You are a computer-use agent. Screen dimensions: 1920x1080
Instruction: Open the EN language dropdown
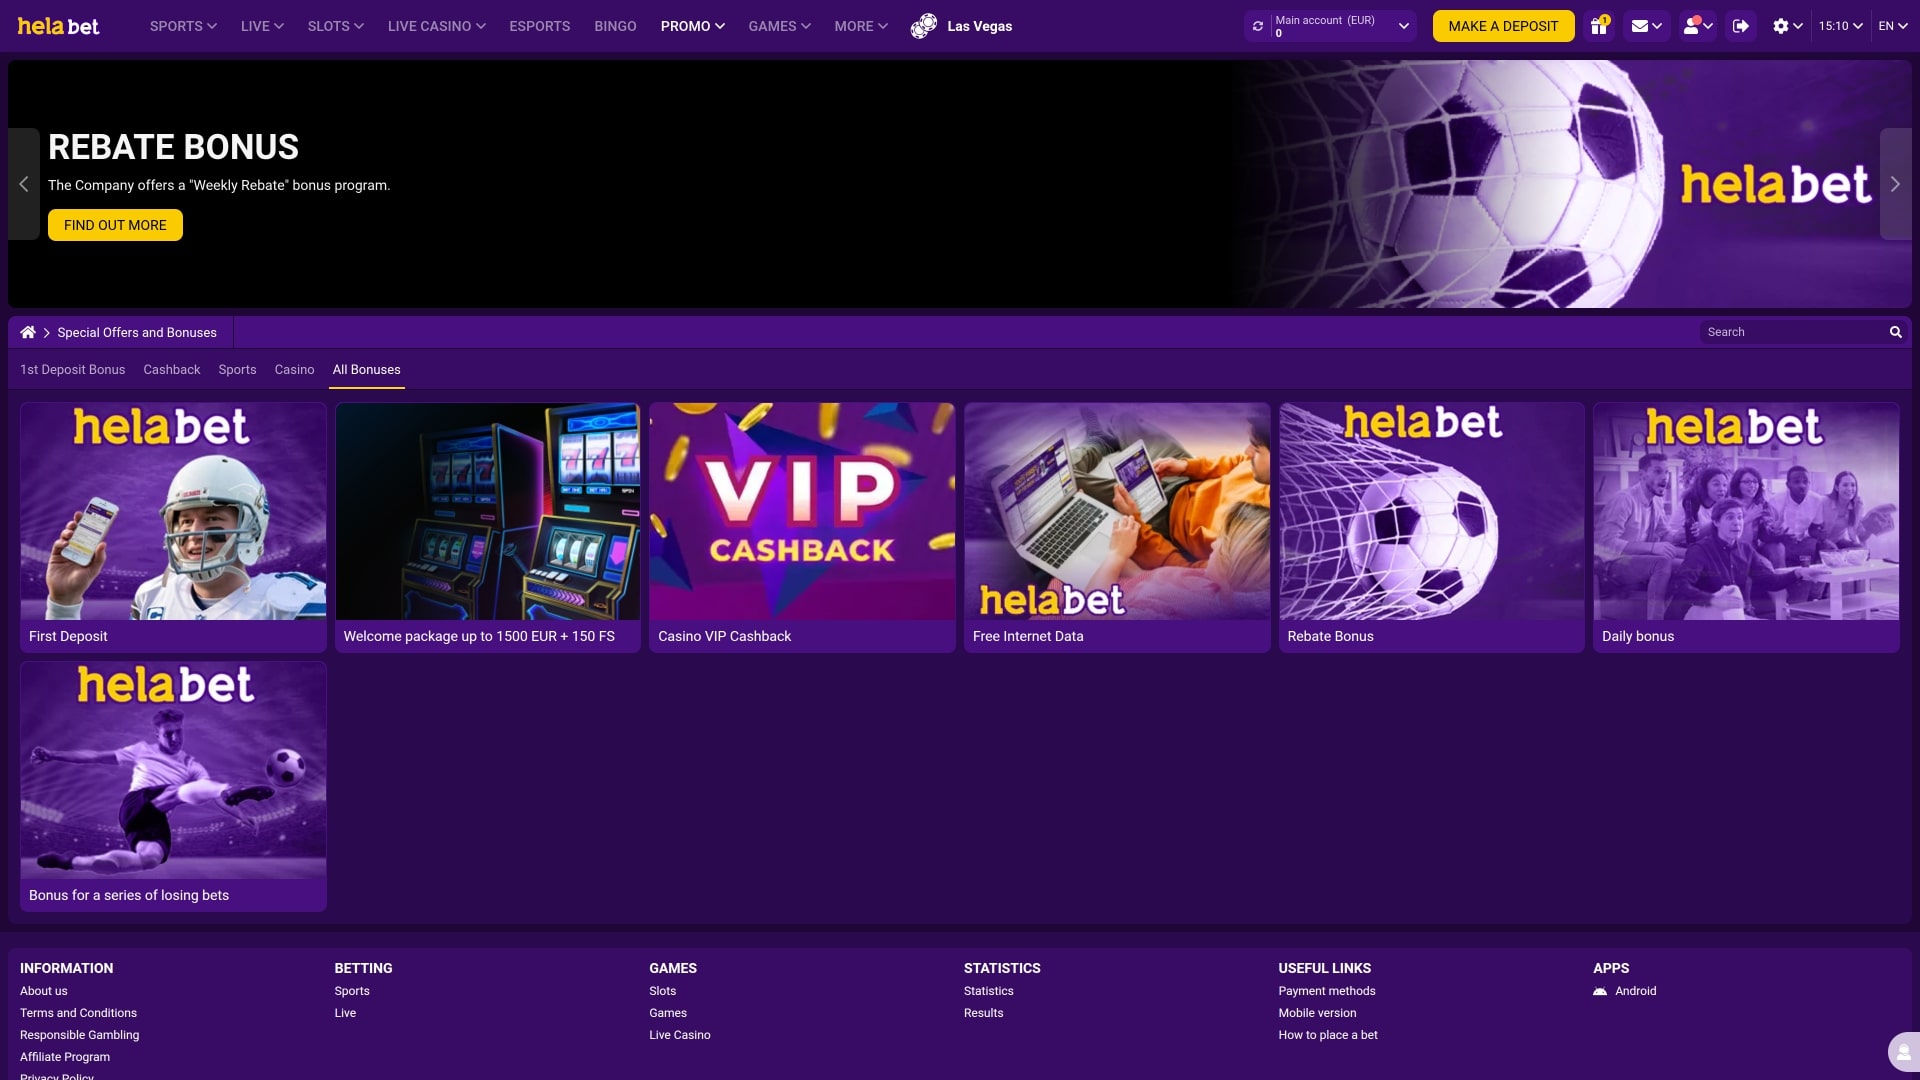click(1889, 26)
